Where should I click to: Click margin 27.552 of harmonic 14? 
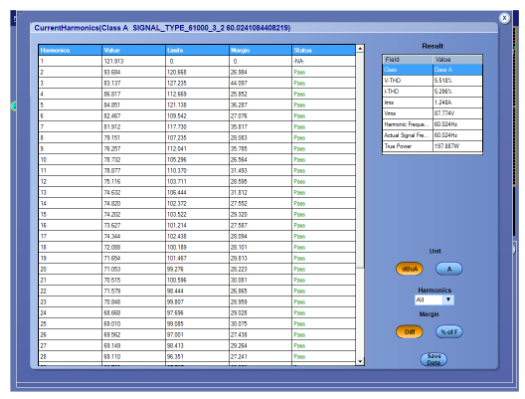239,204
